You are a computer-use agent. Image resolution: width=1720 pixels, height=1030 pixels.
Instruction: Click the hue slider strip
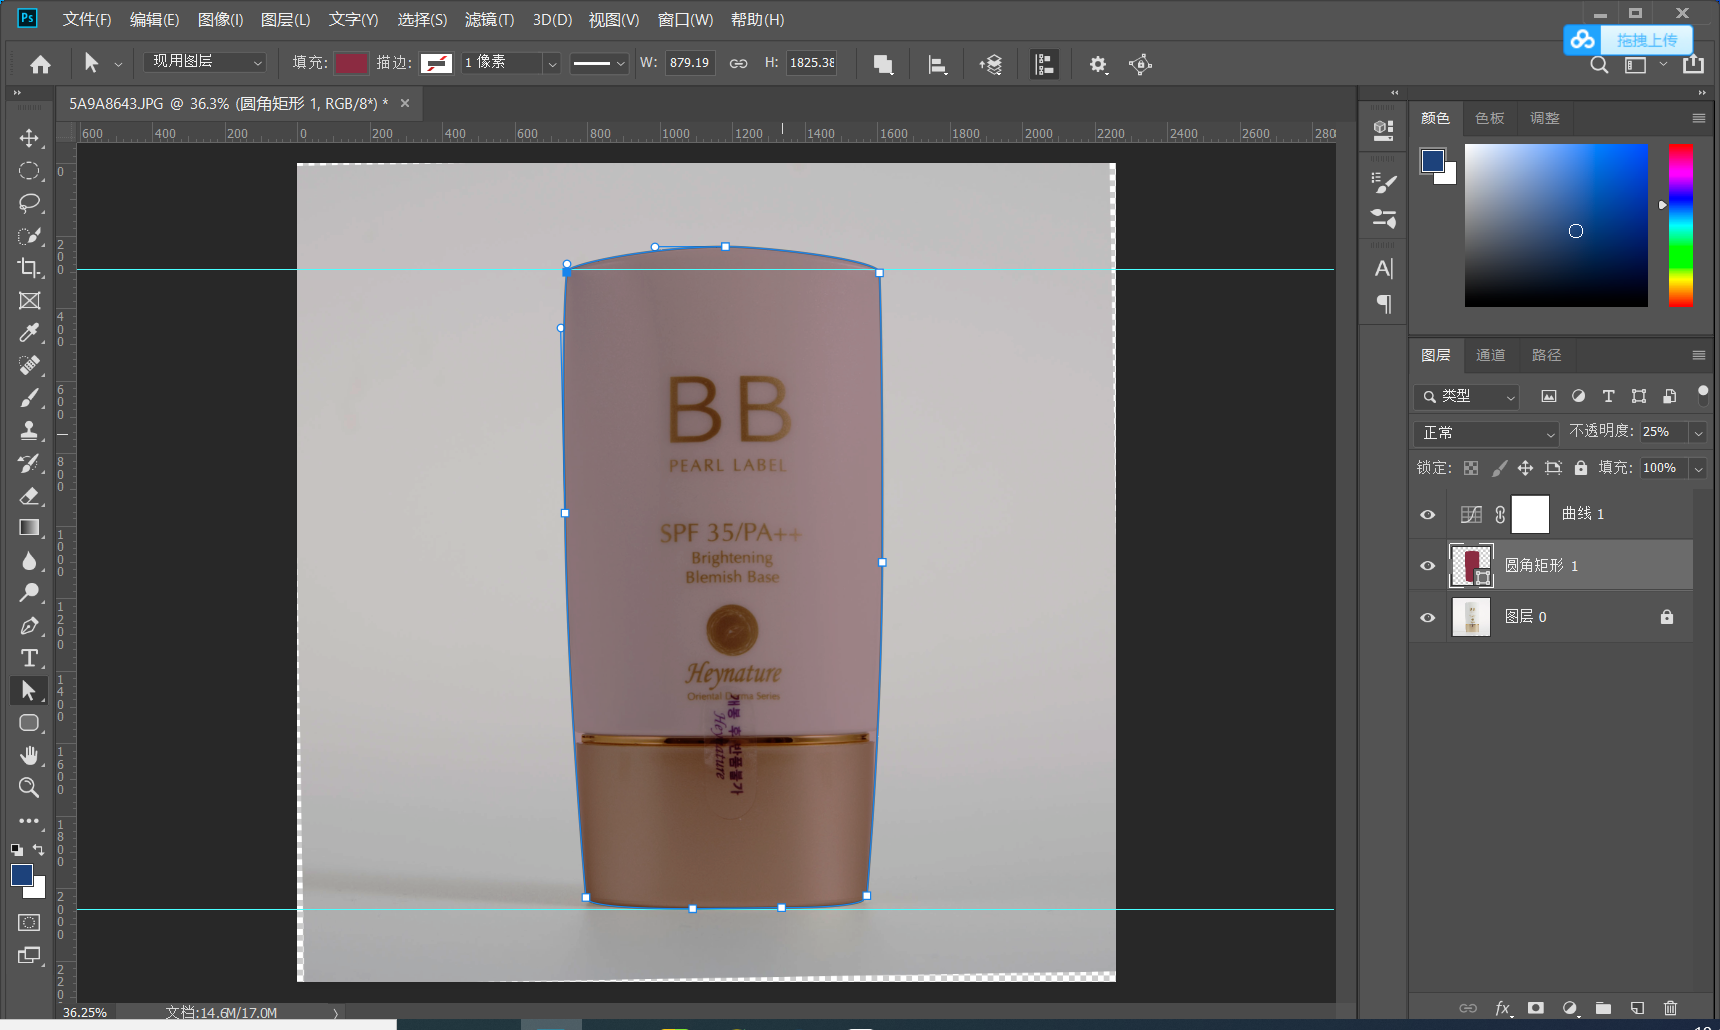[x=1681, y=225]
